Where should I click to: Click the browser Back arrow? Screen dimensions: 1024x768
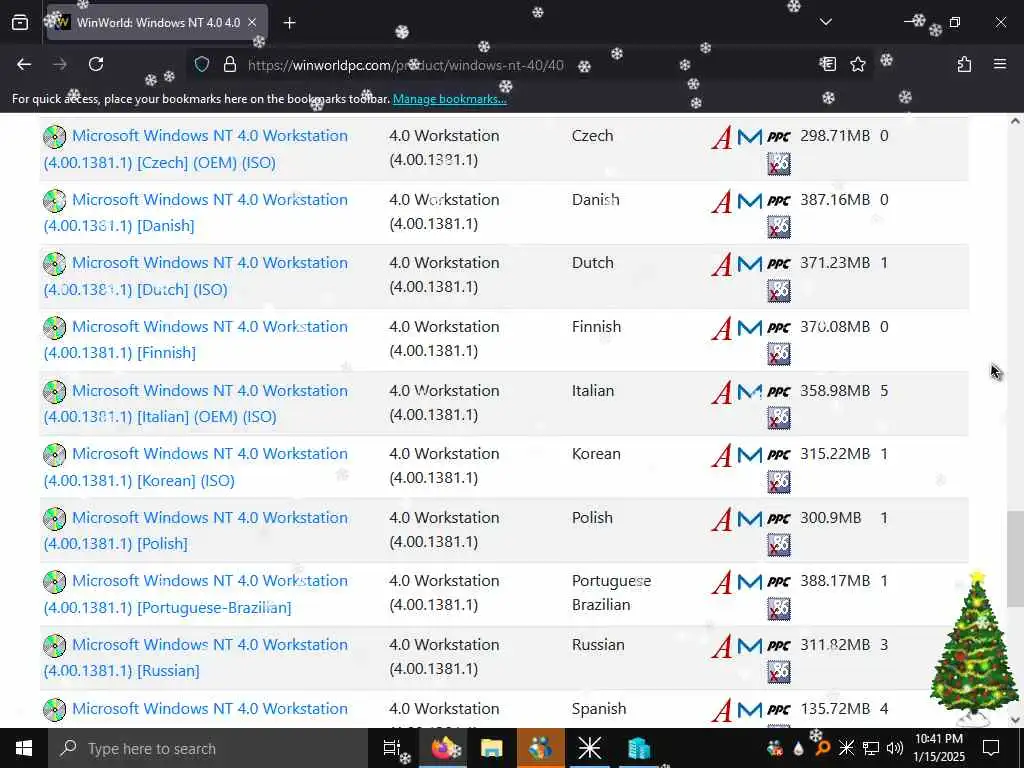(x=24, y=64)
